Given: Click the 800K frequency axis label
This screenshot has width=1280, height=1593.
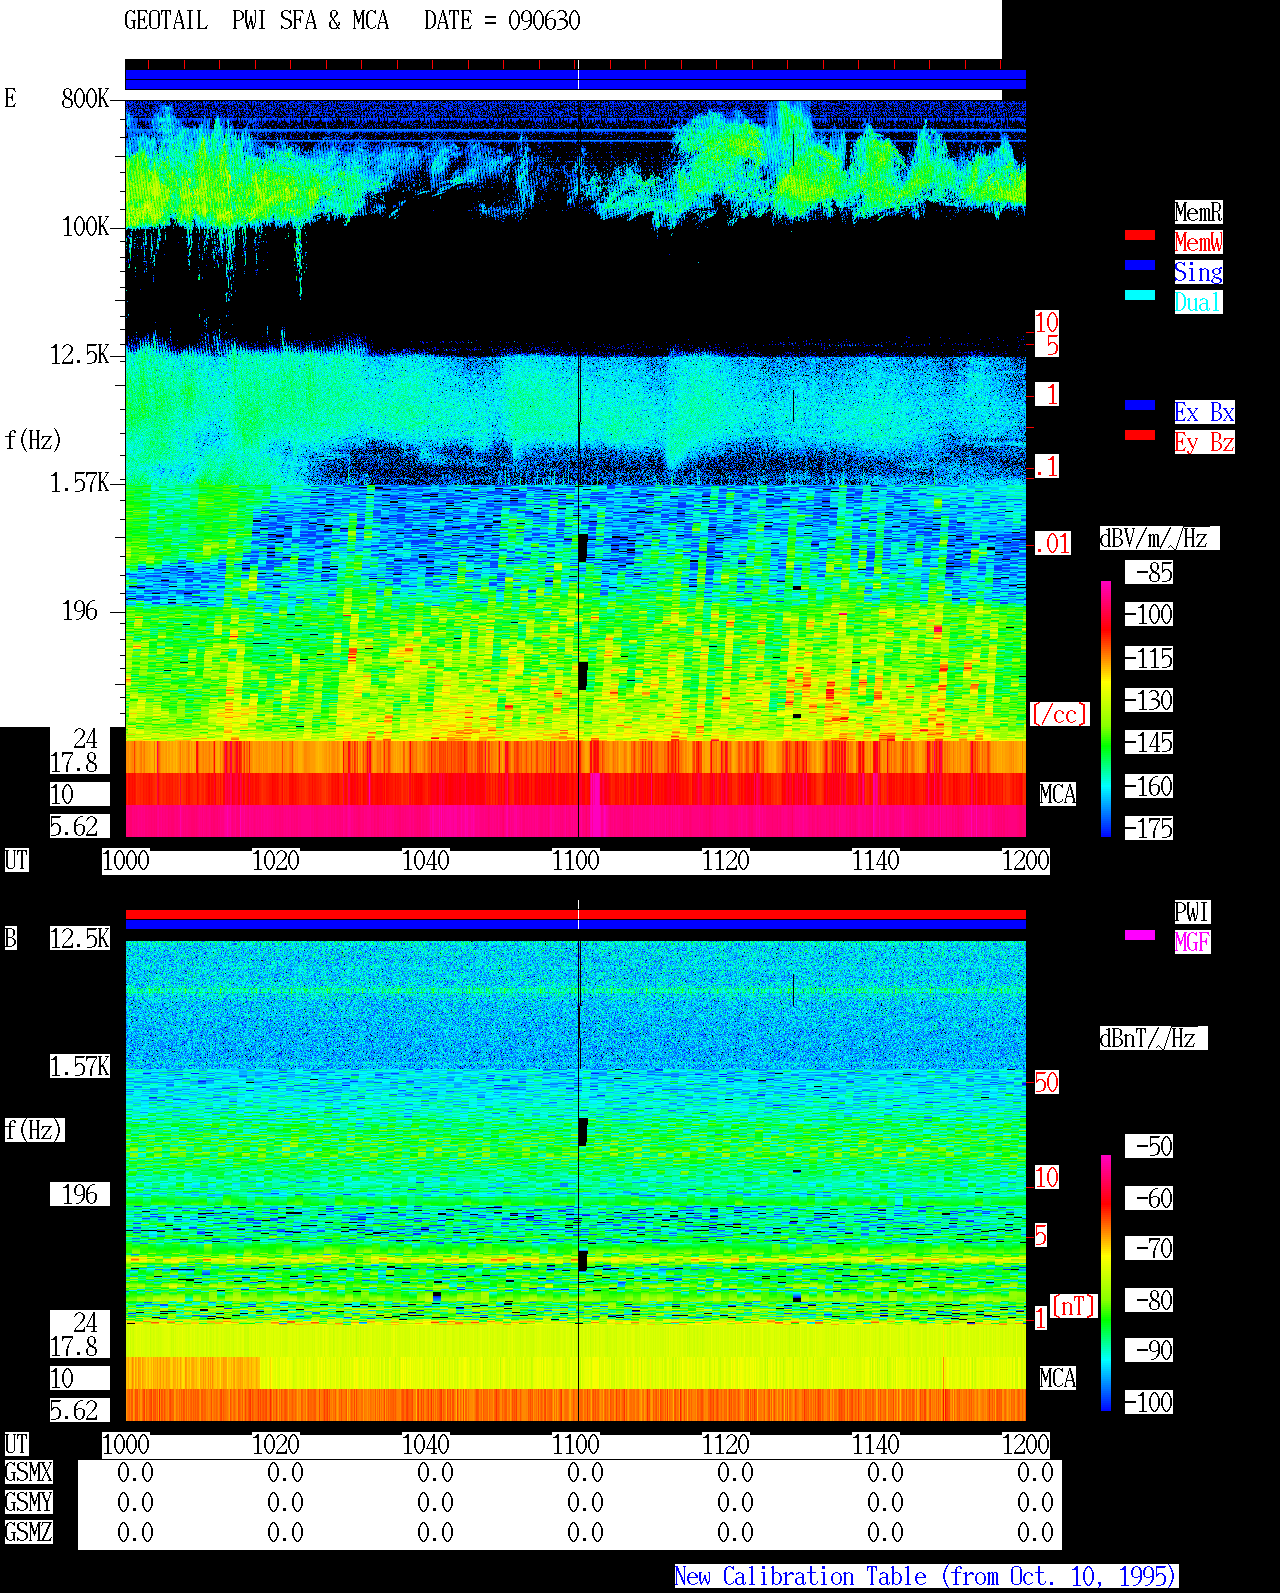Looking at the screenshot, I should click(x=85, y=98).
